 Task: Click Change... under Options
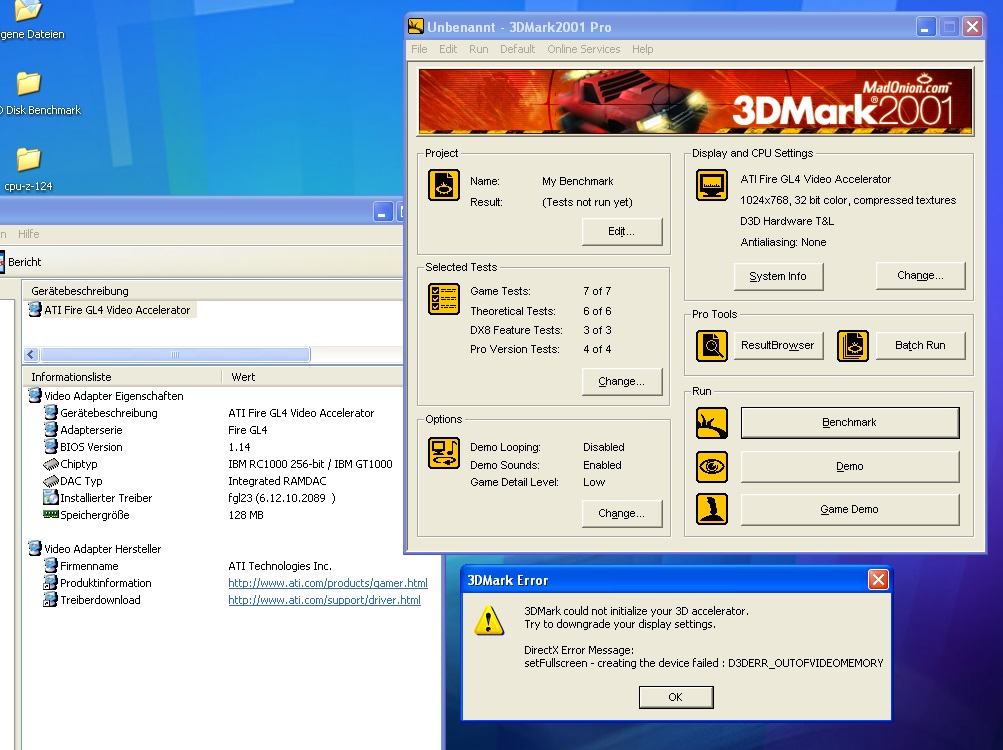(622, 513)
